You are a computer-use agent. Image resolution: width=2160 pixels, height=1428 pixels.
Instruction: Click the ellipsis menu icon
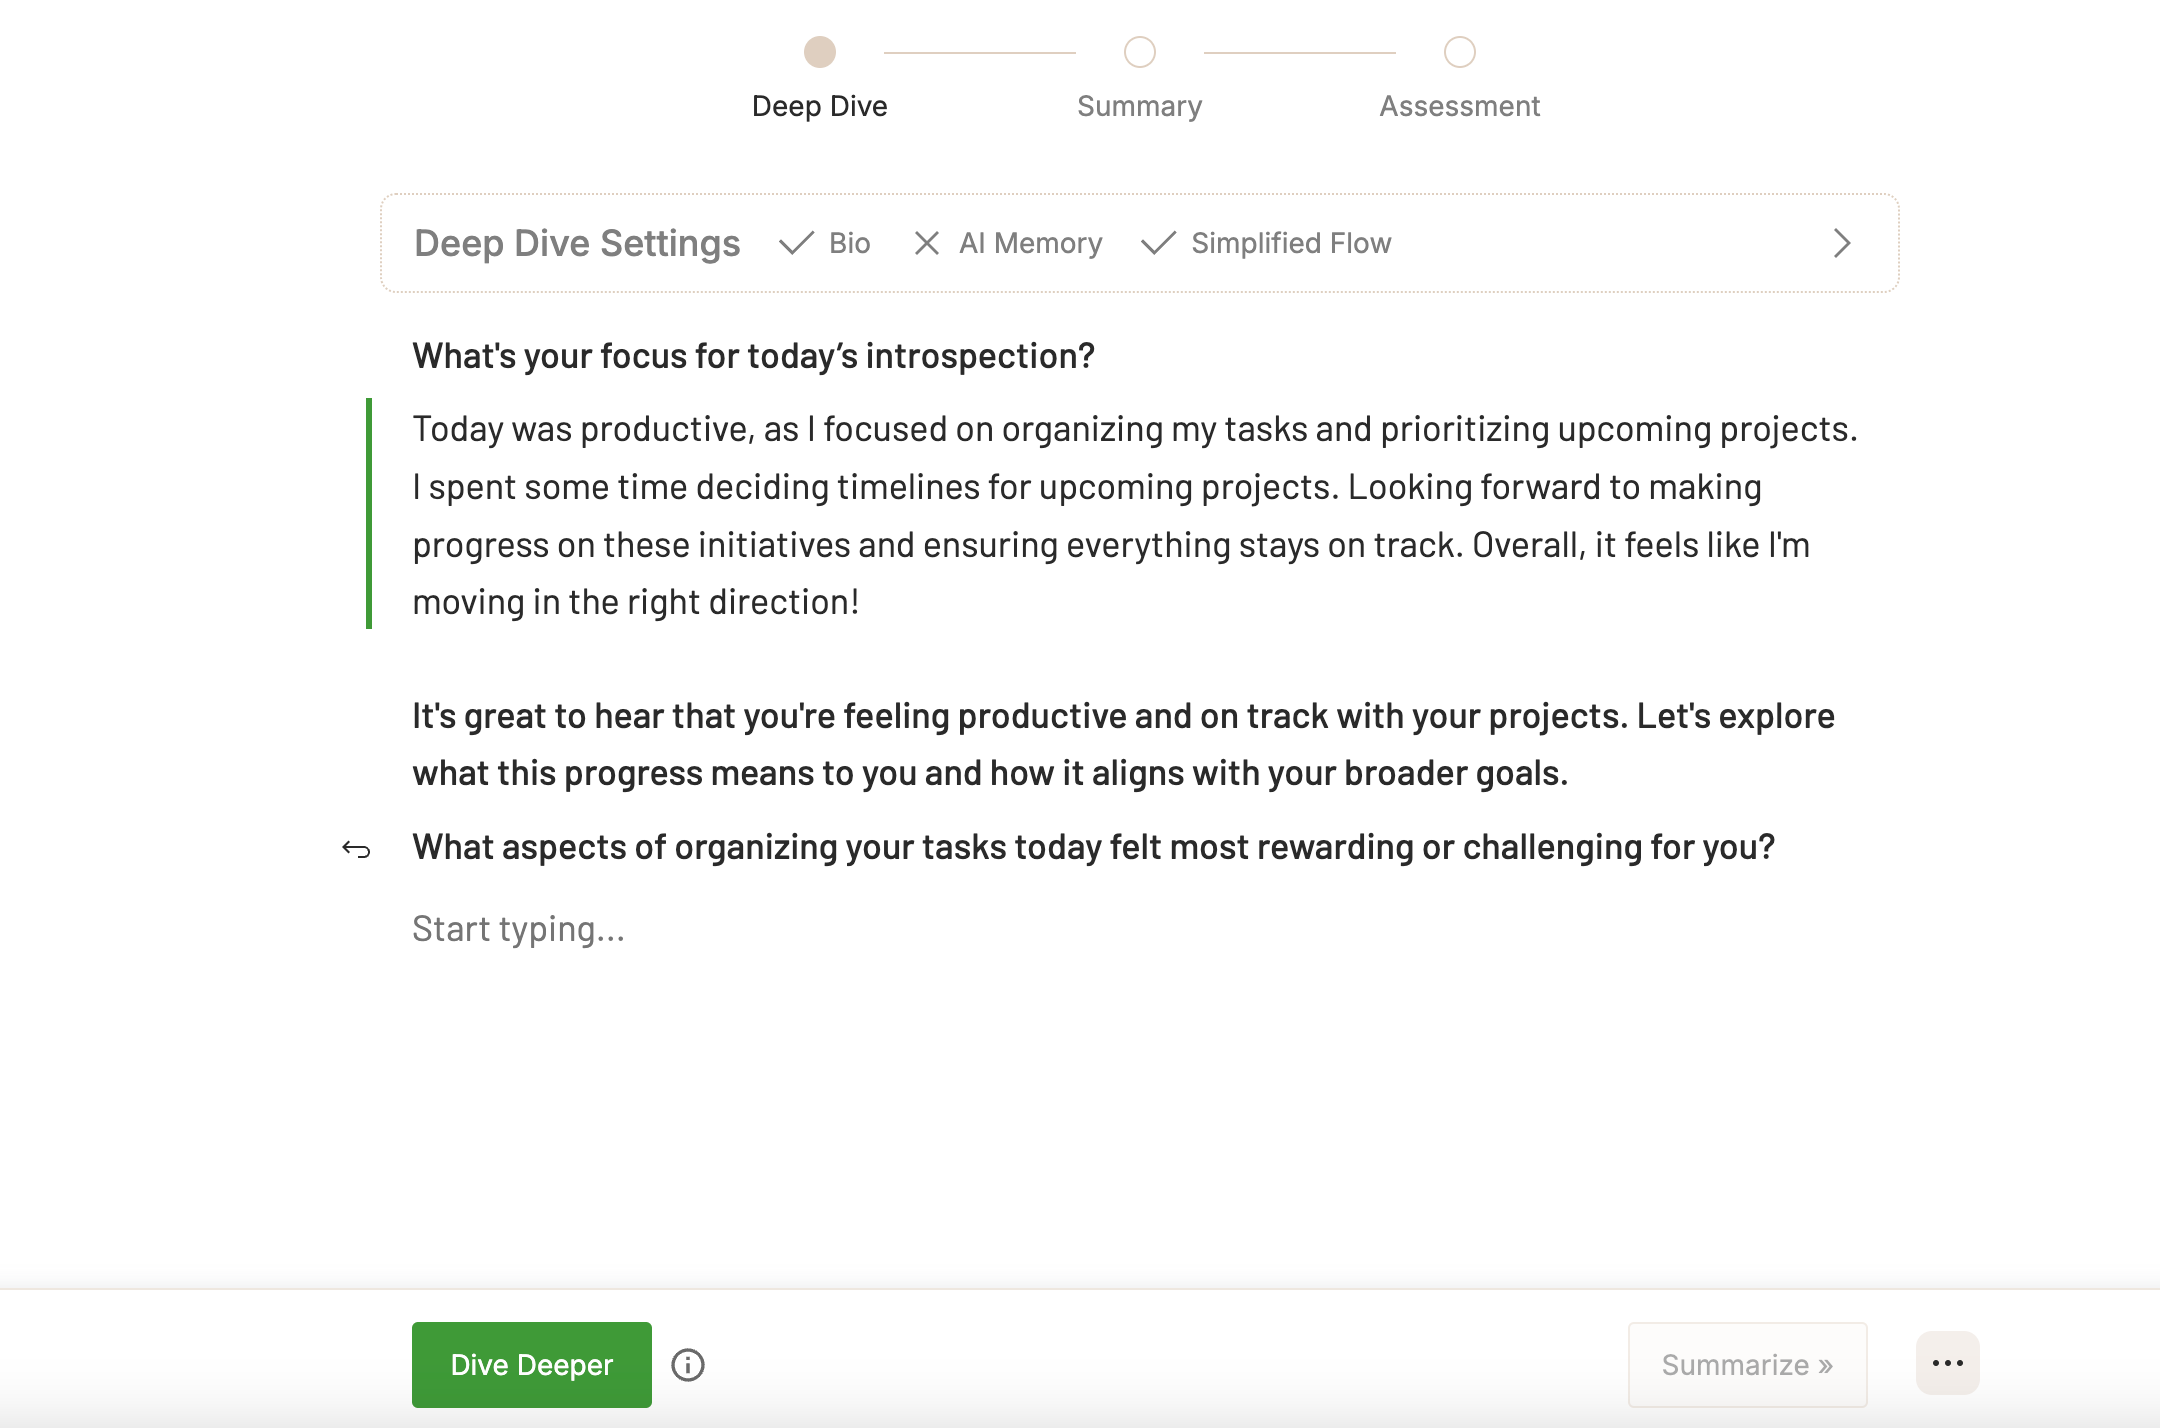[1948, 1363]
